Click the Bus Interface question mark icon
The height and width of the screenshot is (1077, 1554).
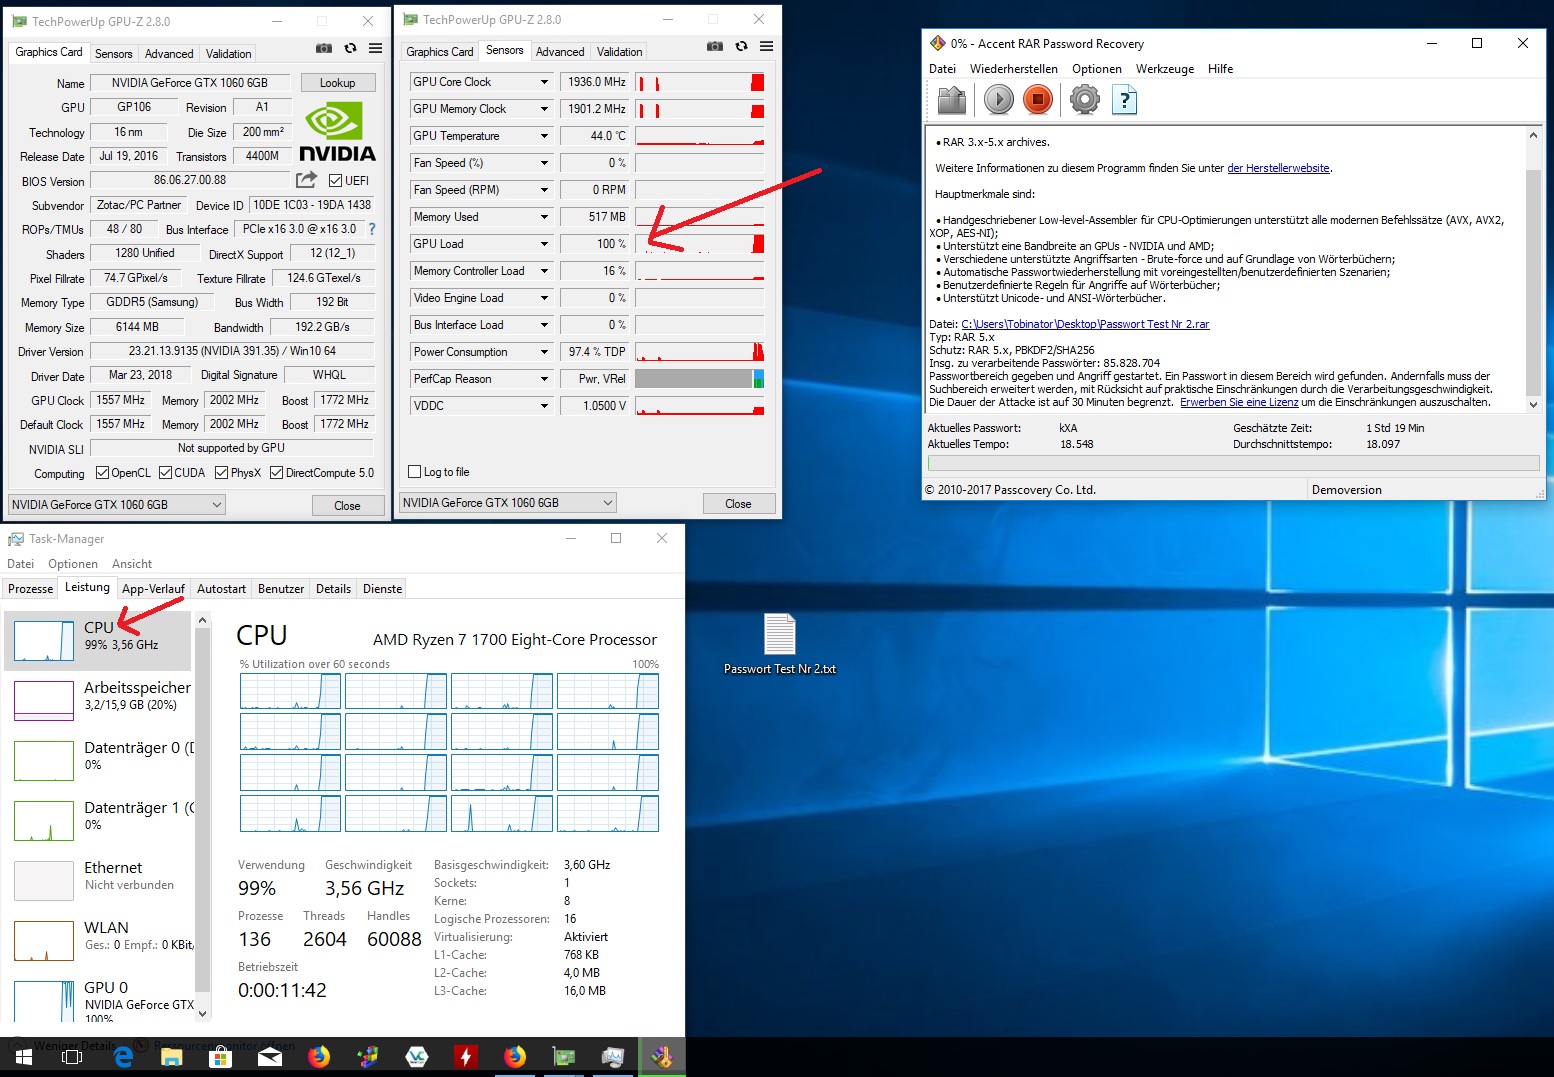pos(372,229)
